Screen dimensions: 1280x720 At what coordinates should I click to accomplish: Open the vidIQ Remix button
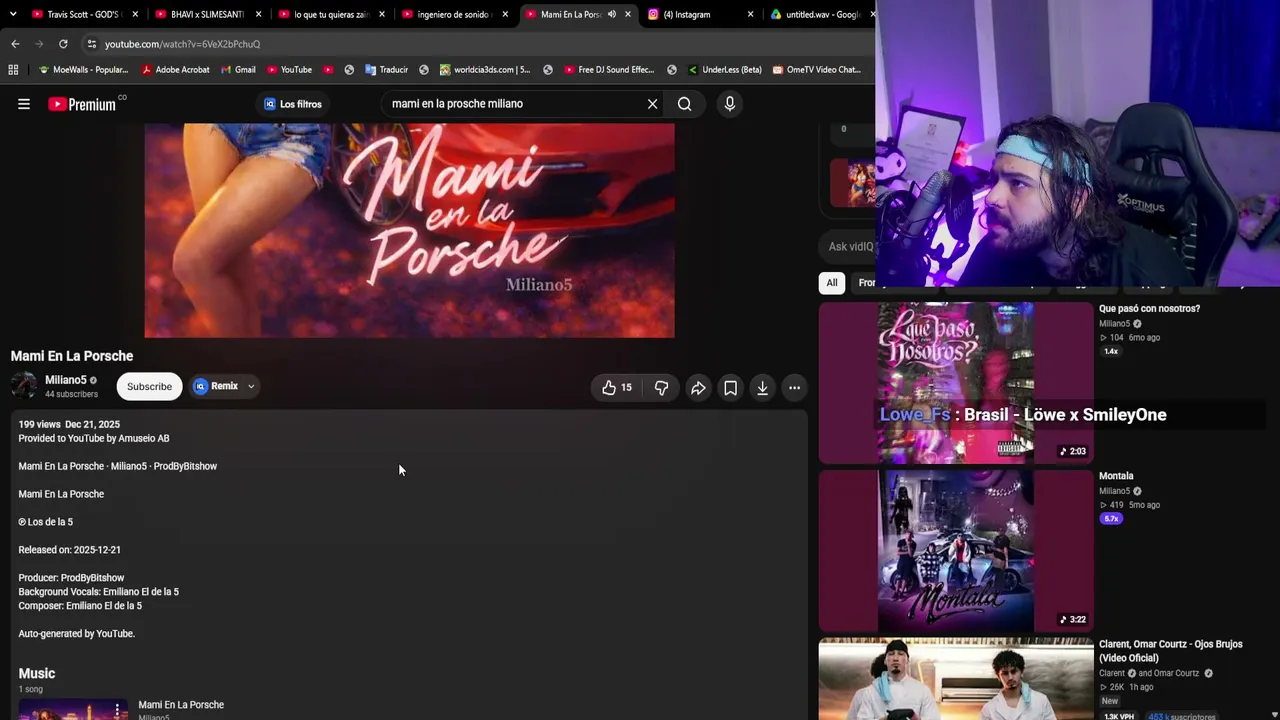coord(216,386)
